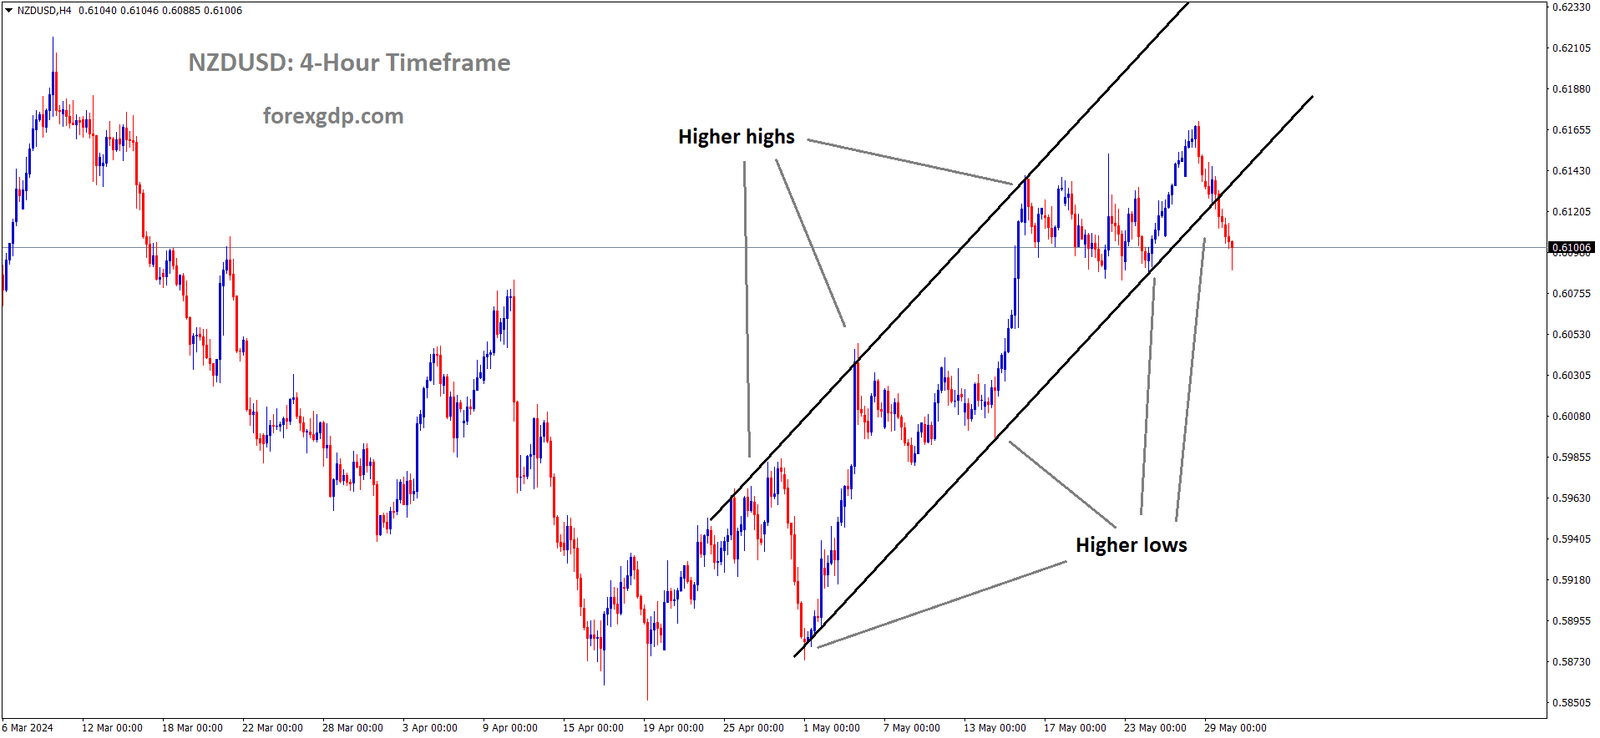This screenshot has width=1600, height=738.
Task: Click the 0.58505 price scale value
Action: pyautogui.click(x=1571, y=703)
